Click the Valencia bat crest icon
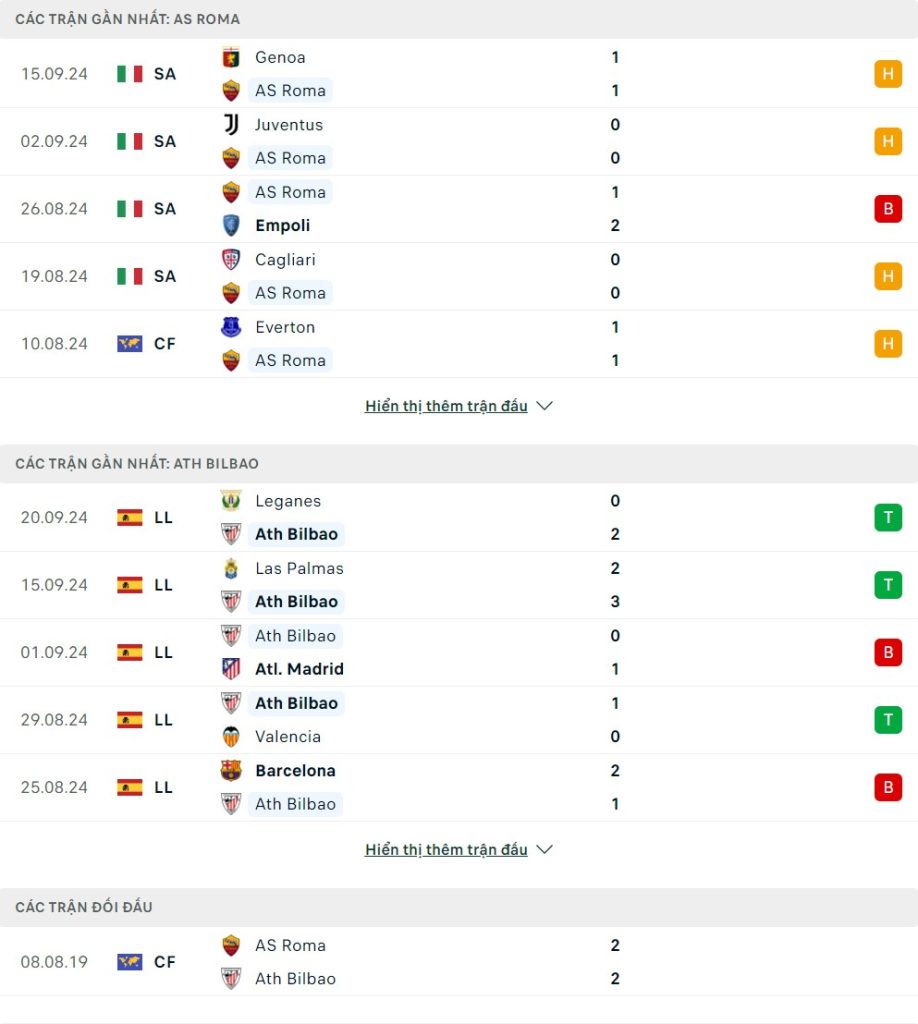The image size is (918, 1024). coord(231,736)
